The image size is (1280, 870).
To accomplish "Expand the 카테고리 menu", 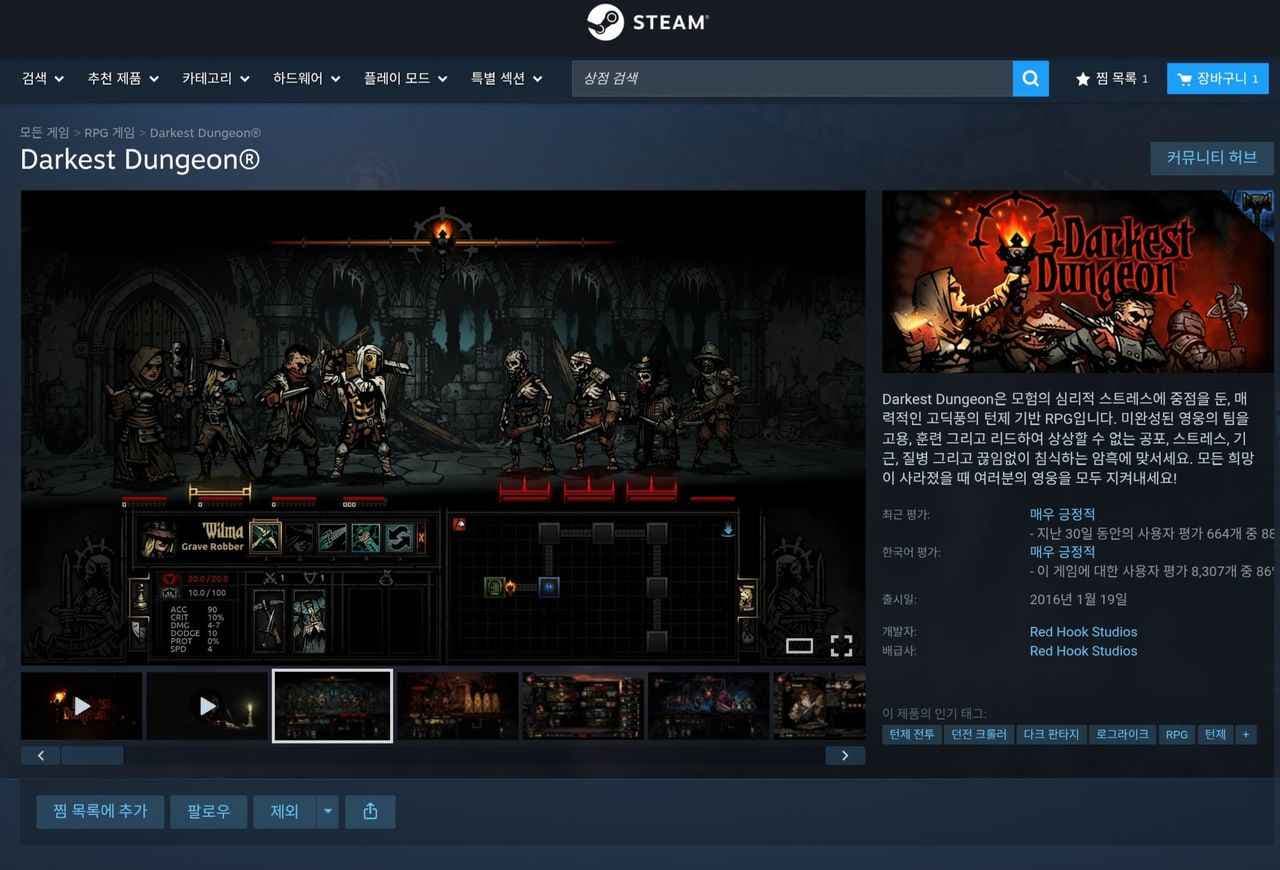I will pos(216,79).
